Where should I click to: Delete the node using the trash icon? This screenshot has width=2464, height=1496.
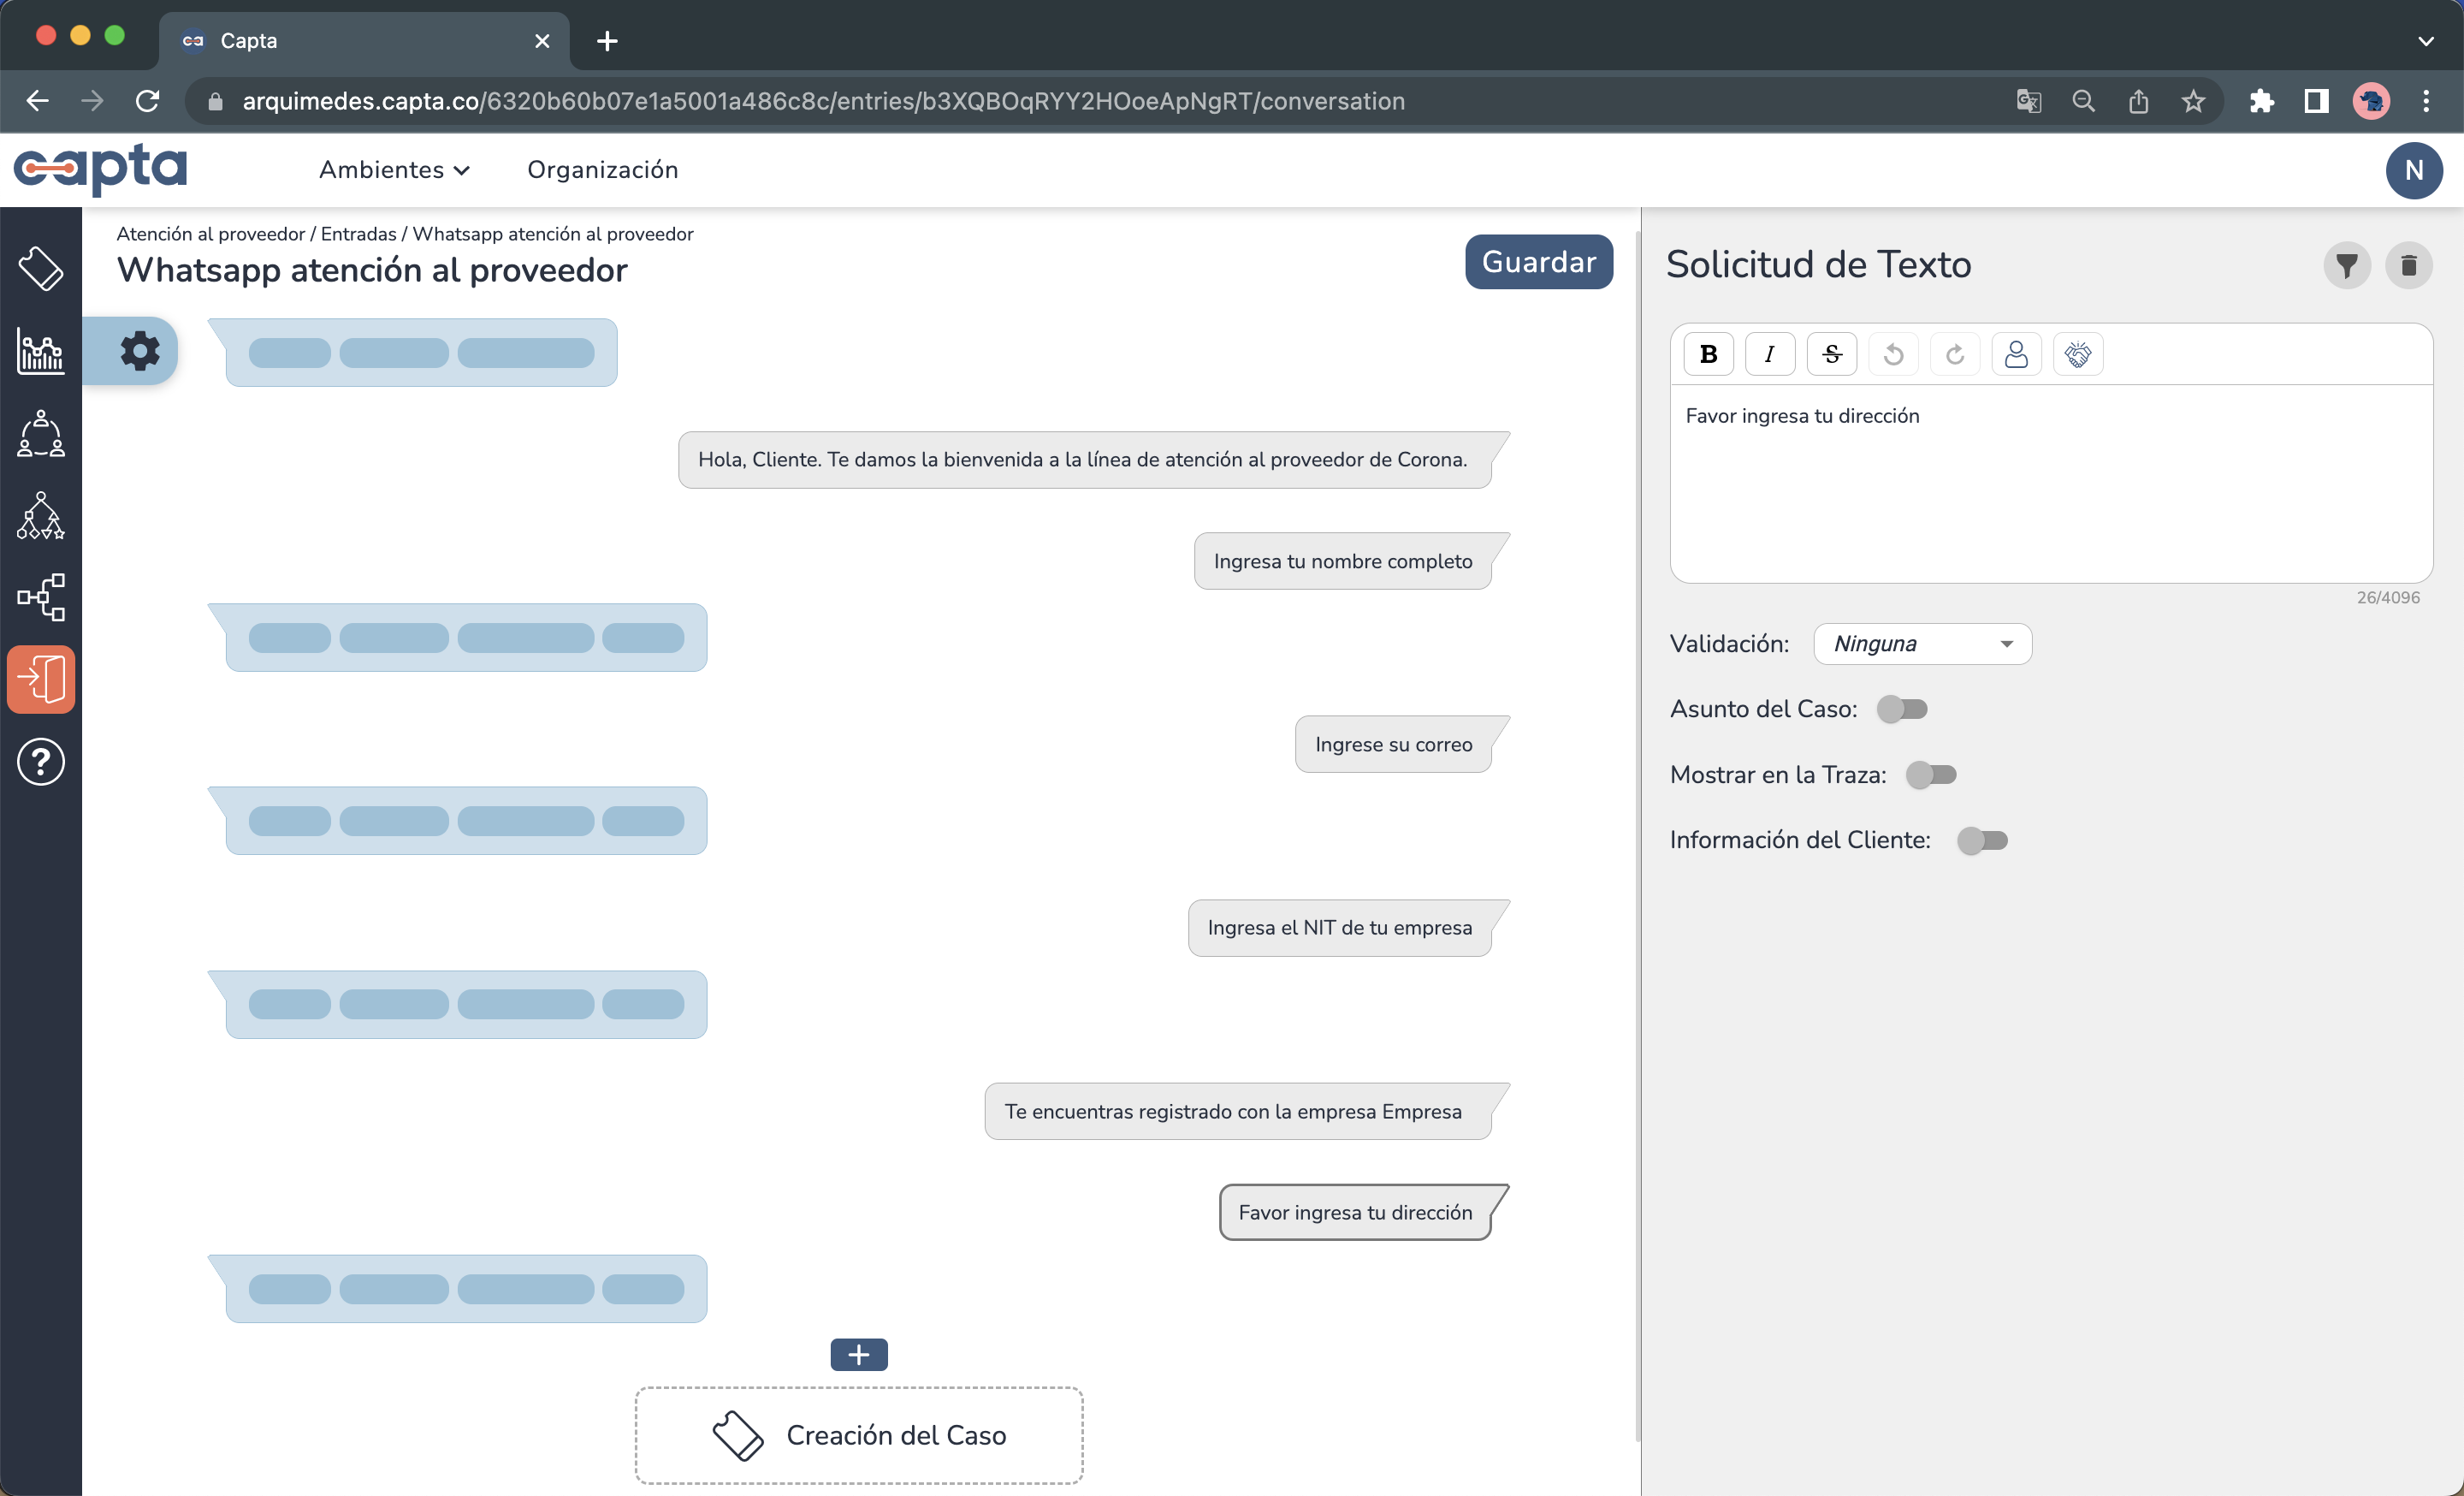2410,265
